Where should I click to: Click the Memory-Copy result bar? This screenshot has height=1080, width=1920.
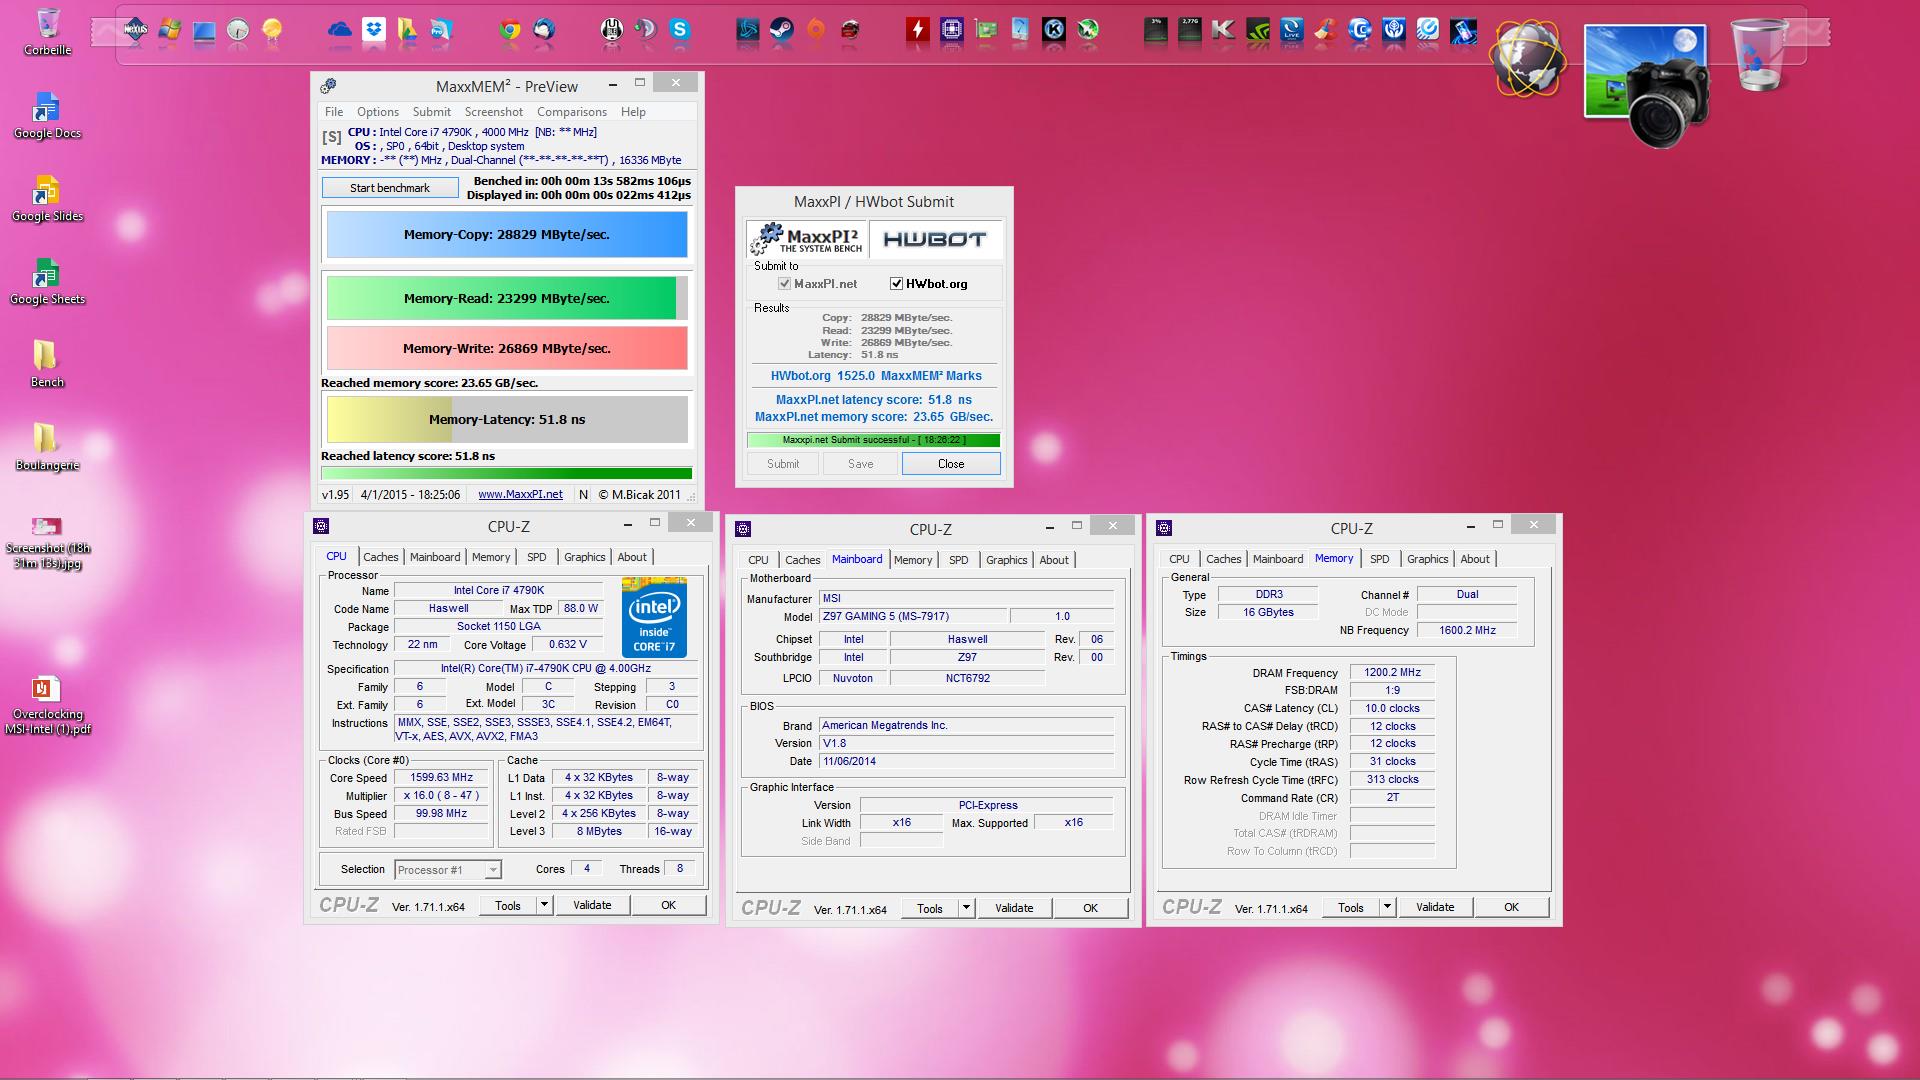click(x=507, y=235)
